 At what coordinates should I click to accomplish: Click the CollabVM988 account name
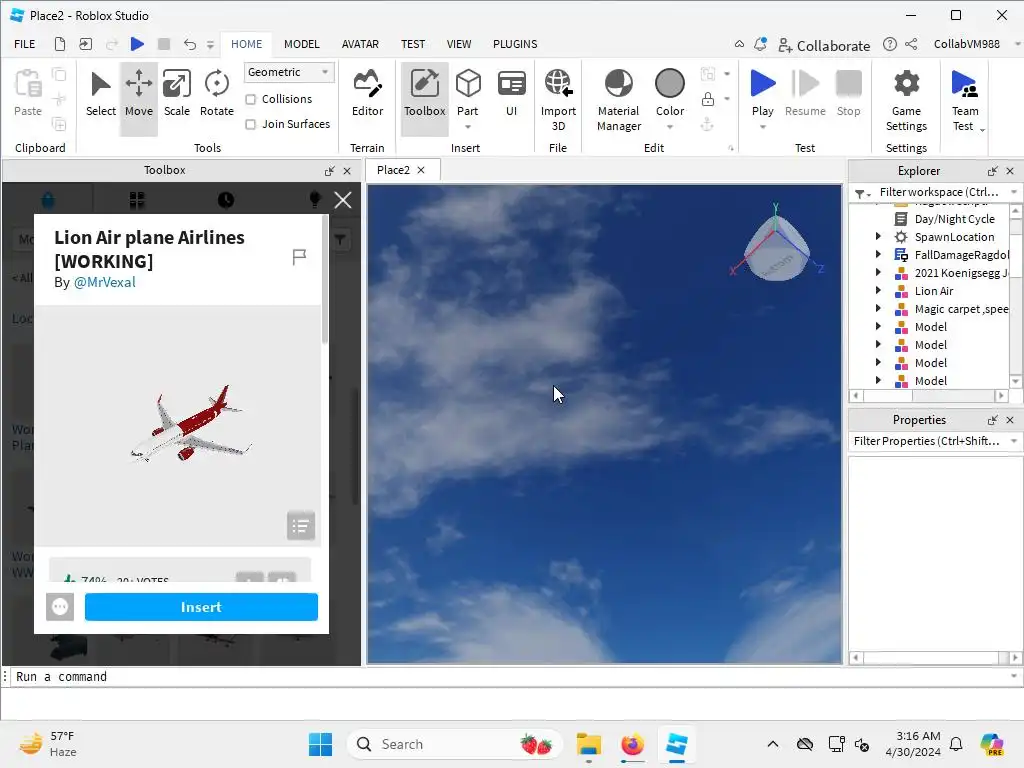(x=967, y=44)
